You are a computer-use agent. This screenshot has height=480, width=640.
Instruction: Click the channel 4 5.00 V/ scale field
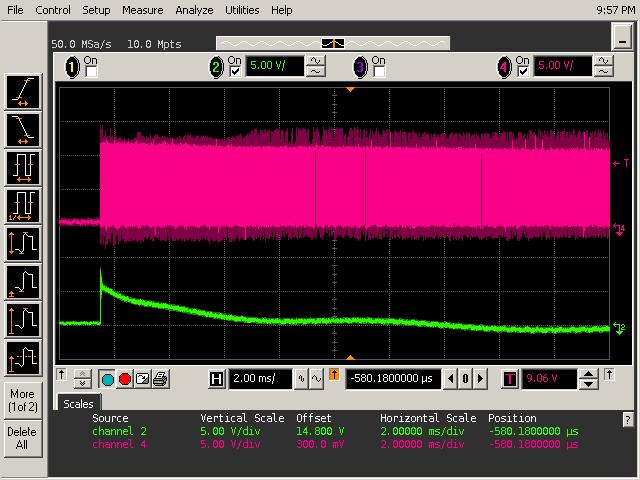point(562,66)
